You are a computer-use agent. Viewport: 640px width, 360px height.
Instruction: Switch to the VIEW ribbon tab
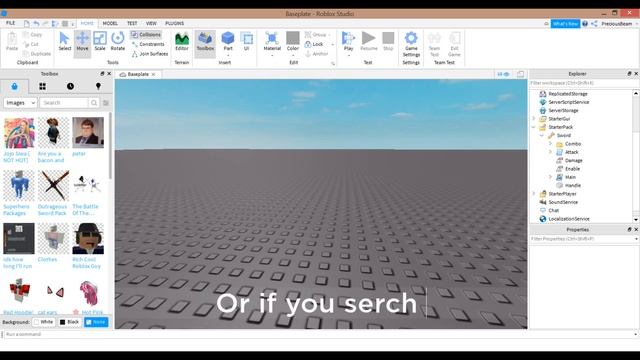[x=151, y=23]
